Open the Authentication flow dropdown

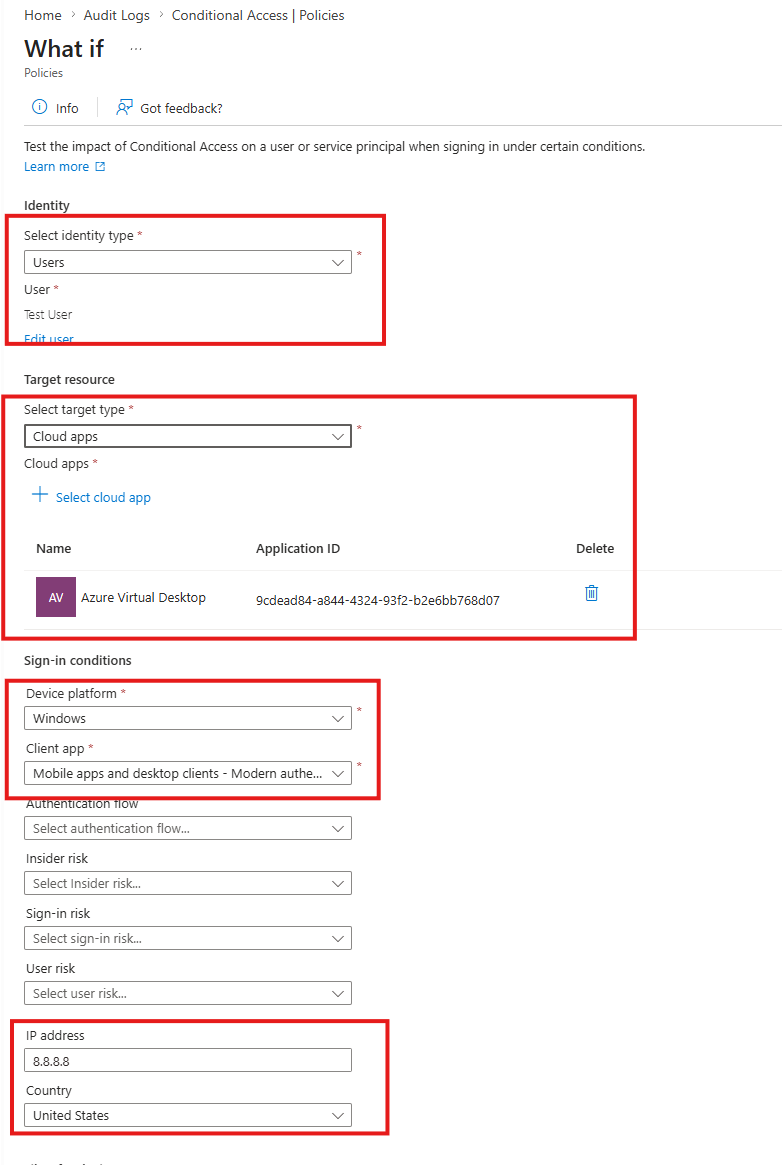click(x=188, y=828)
